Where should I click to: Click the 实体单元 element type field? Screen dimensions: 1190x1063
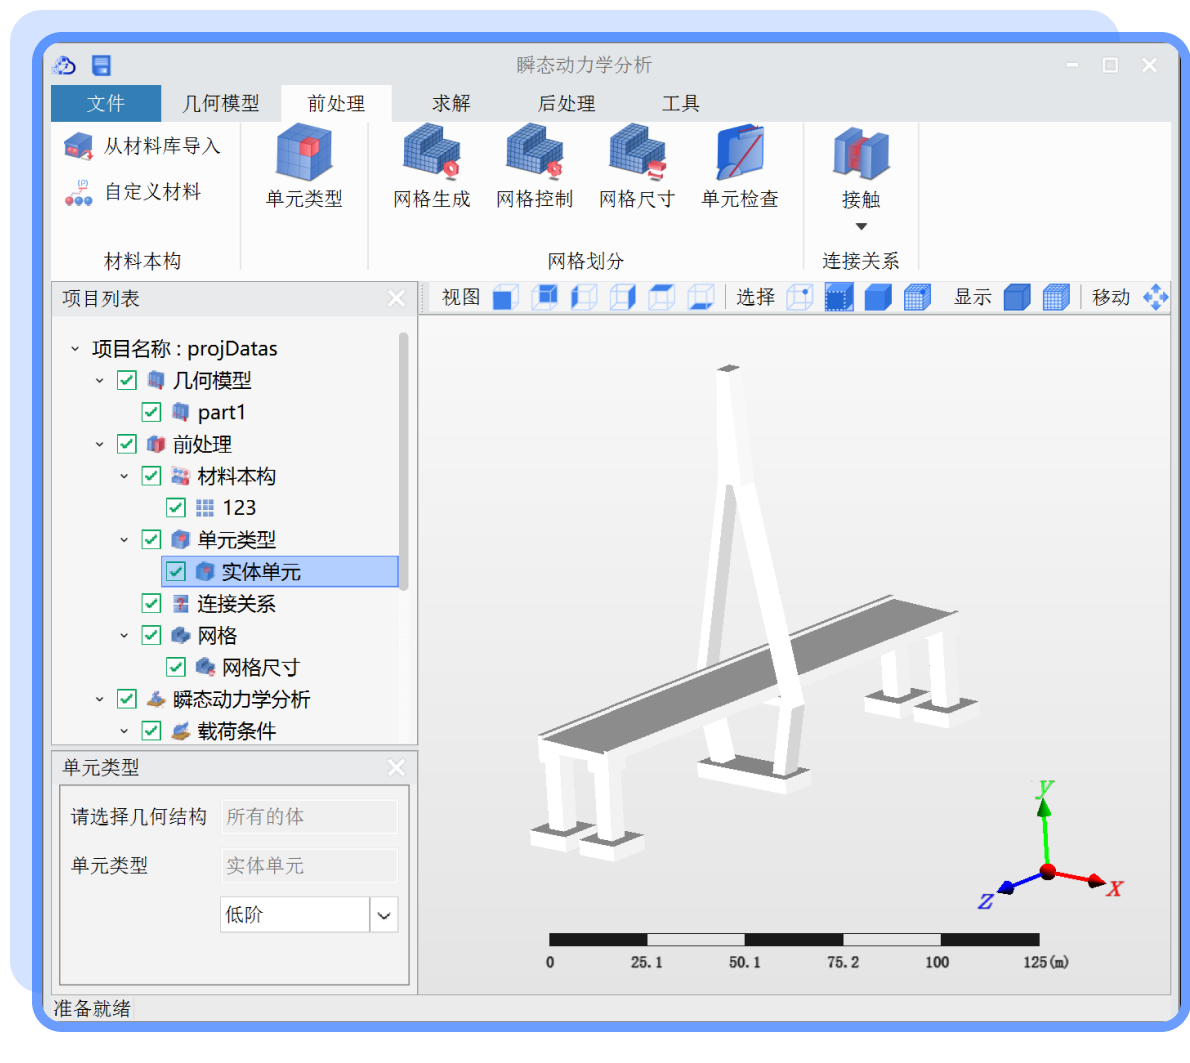pyautogui.click(x=309, y=865)
